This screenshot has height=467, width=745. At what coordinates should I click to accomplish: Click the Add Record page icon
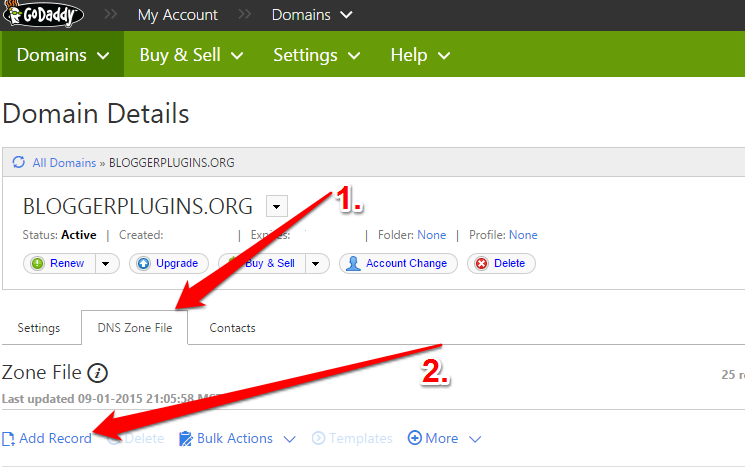(x=8, y=438)
